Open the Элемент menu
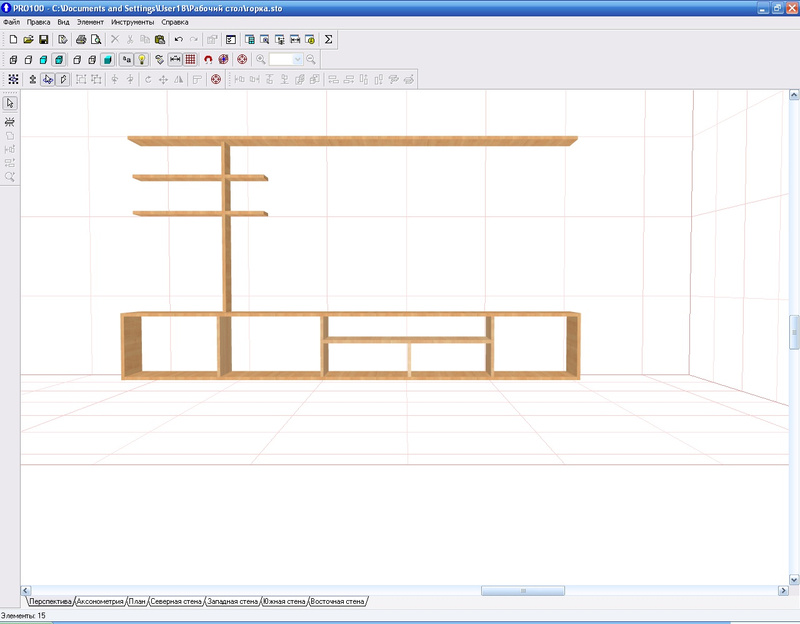The height and width of the screenshot is (624, 800). [90, 21]
